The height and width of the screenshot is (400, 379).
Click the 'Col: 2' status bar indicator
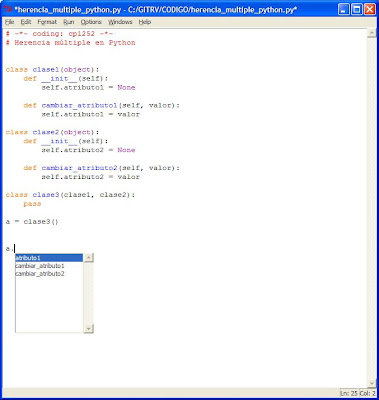click(x=367, y=394)
